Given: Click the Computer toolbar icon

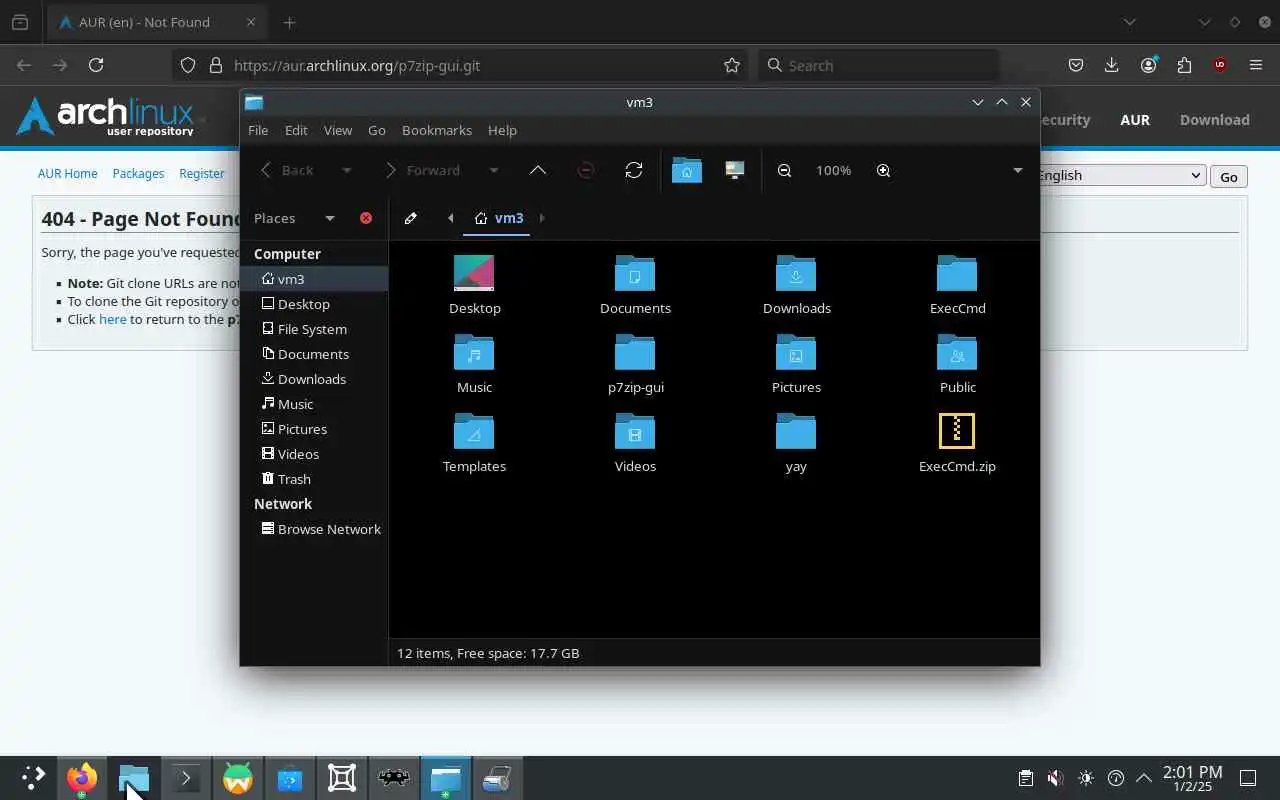Looking at the screenshot, I should (x=735, y=170).
